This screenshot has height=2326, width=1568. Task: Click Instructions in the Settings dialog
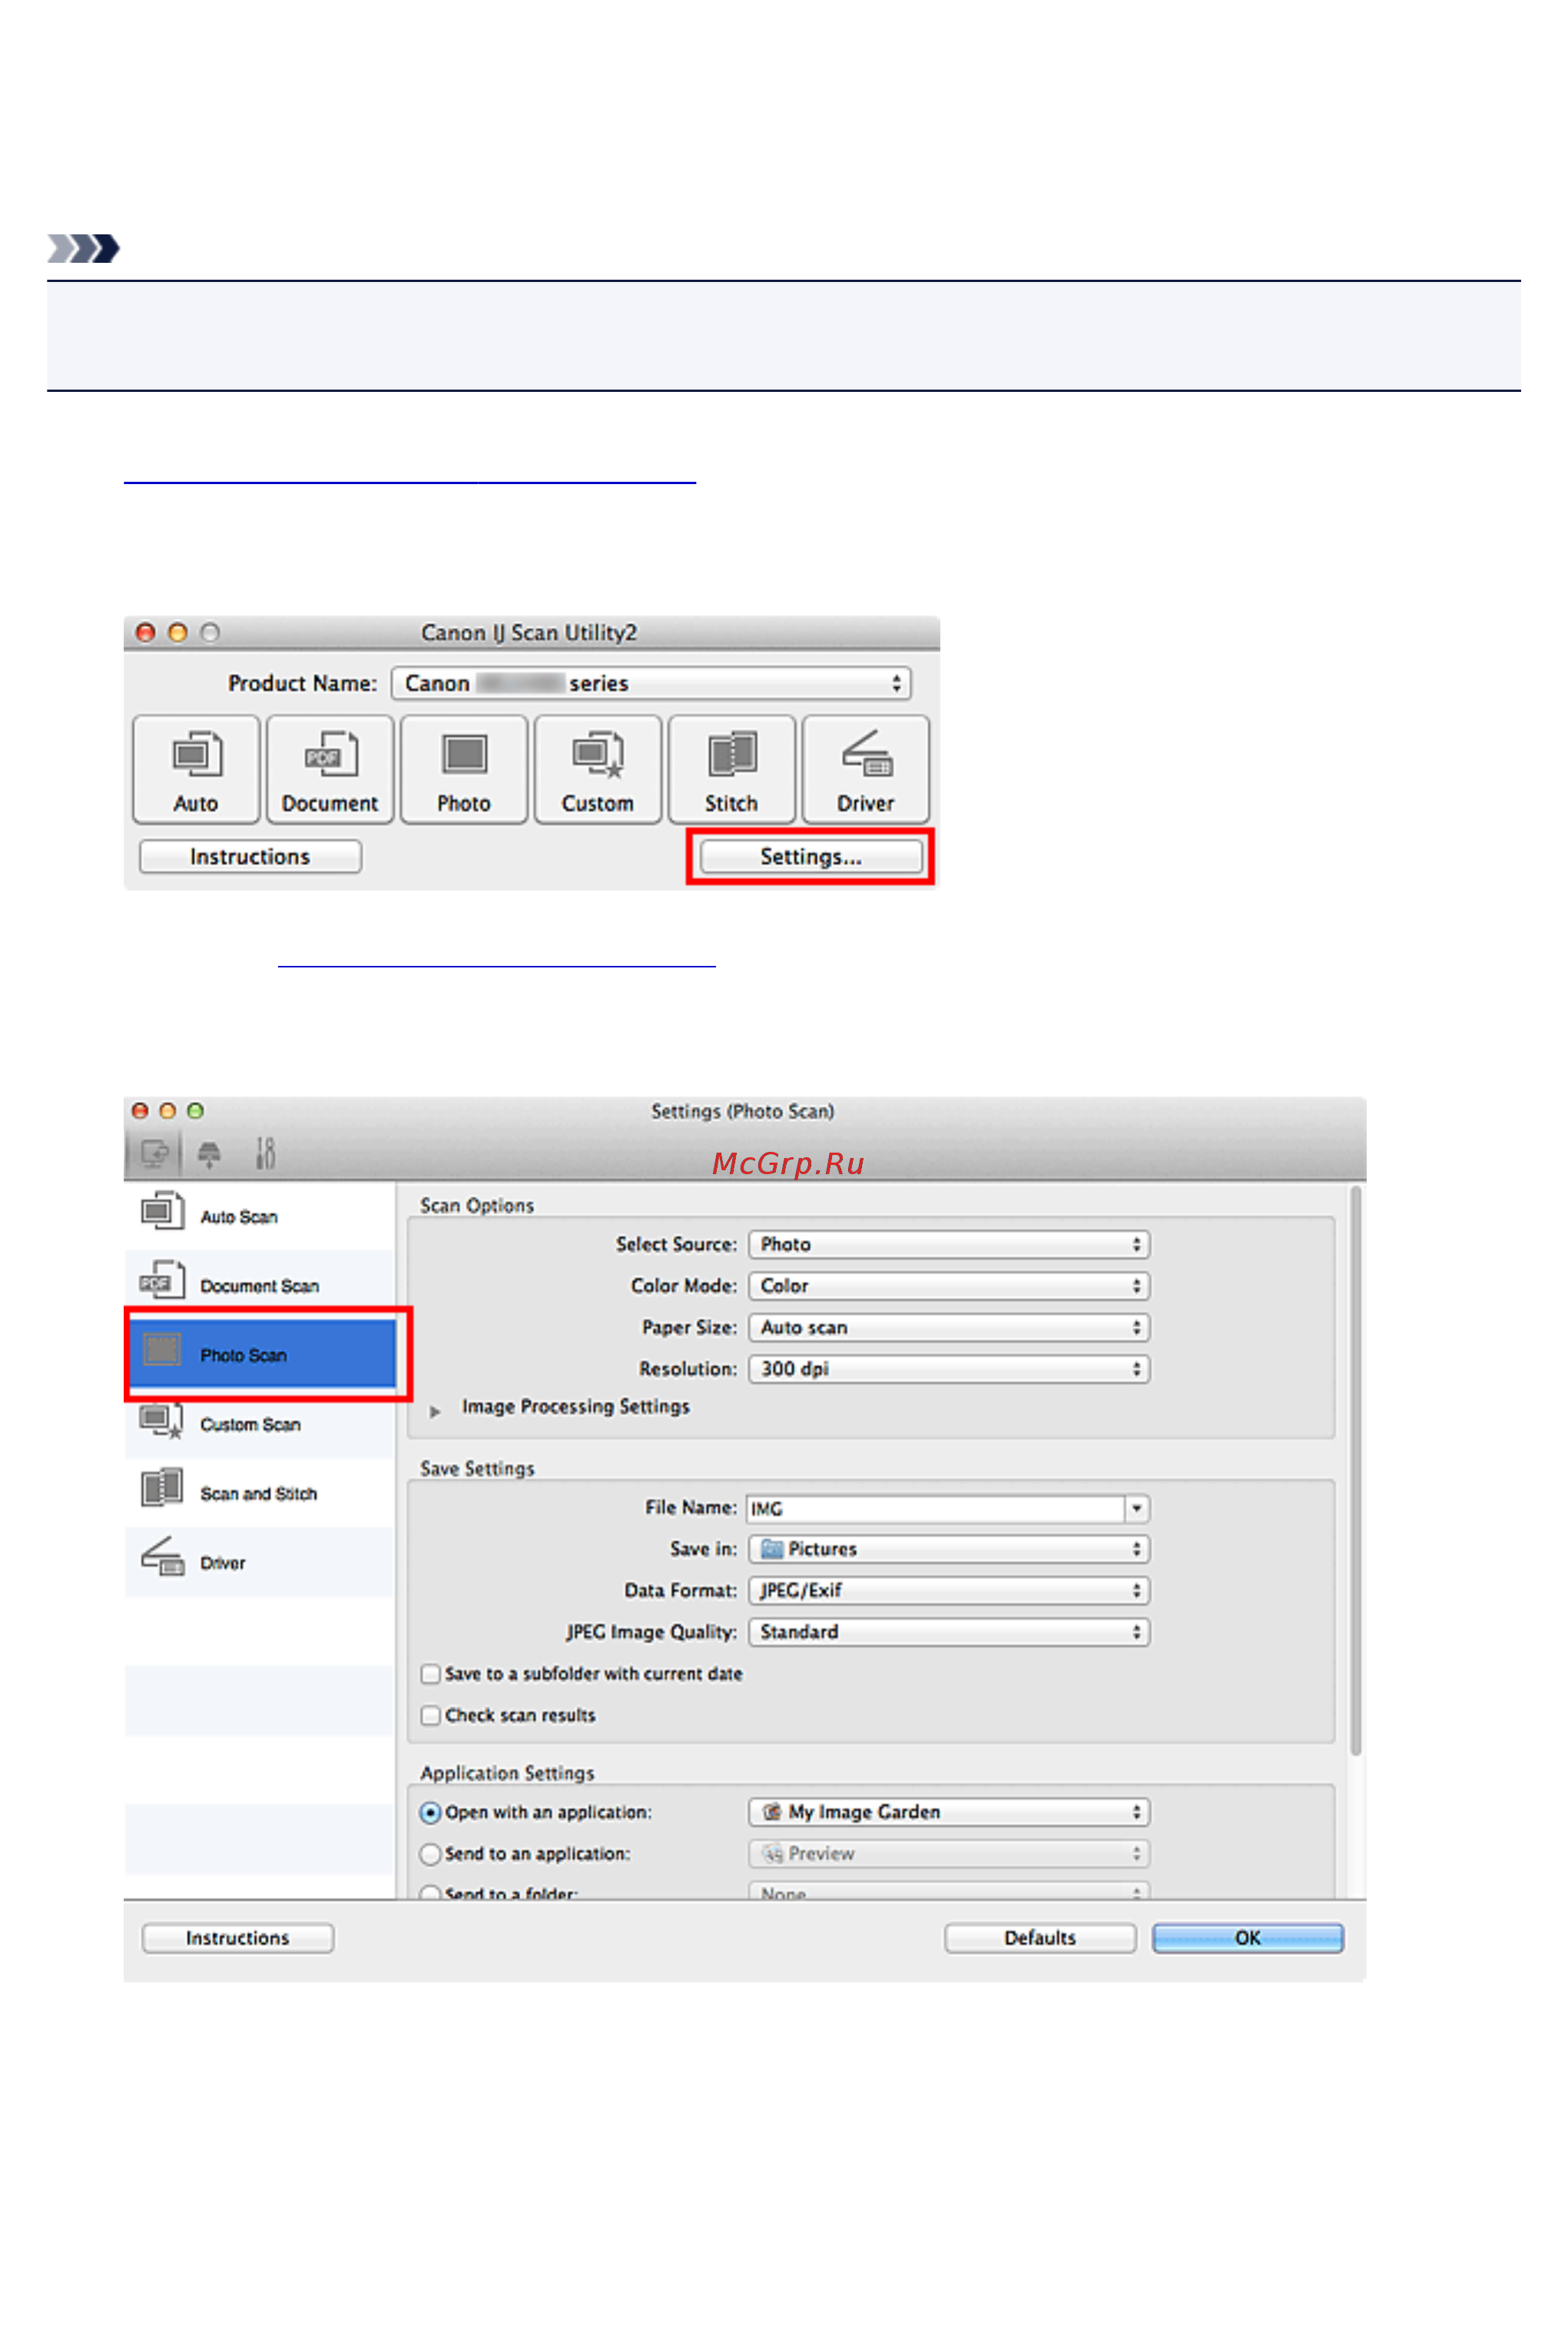[x=238, y=1937]
